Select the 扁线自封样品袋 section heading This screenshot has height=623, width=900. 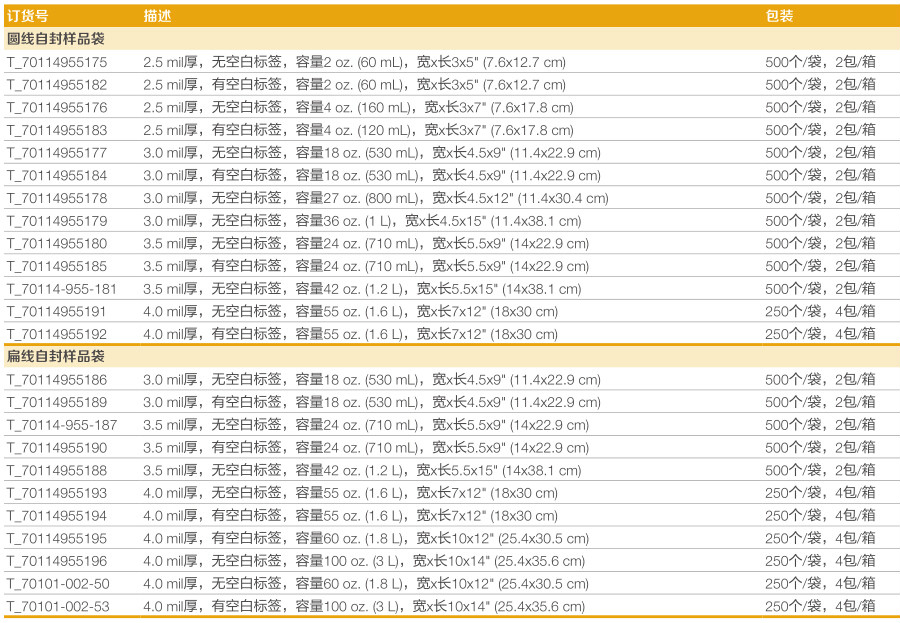click(x=56, y=357)
